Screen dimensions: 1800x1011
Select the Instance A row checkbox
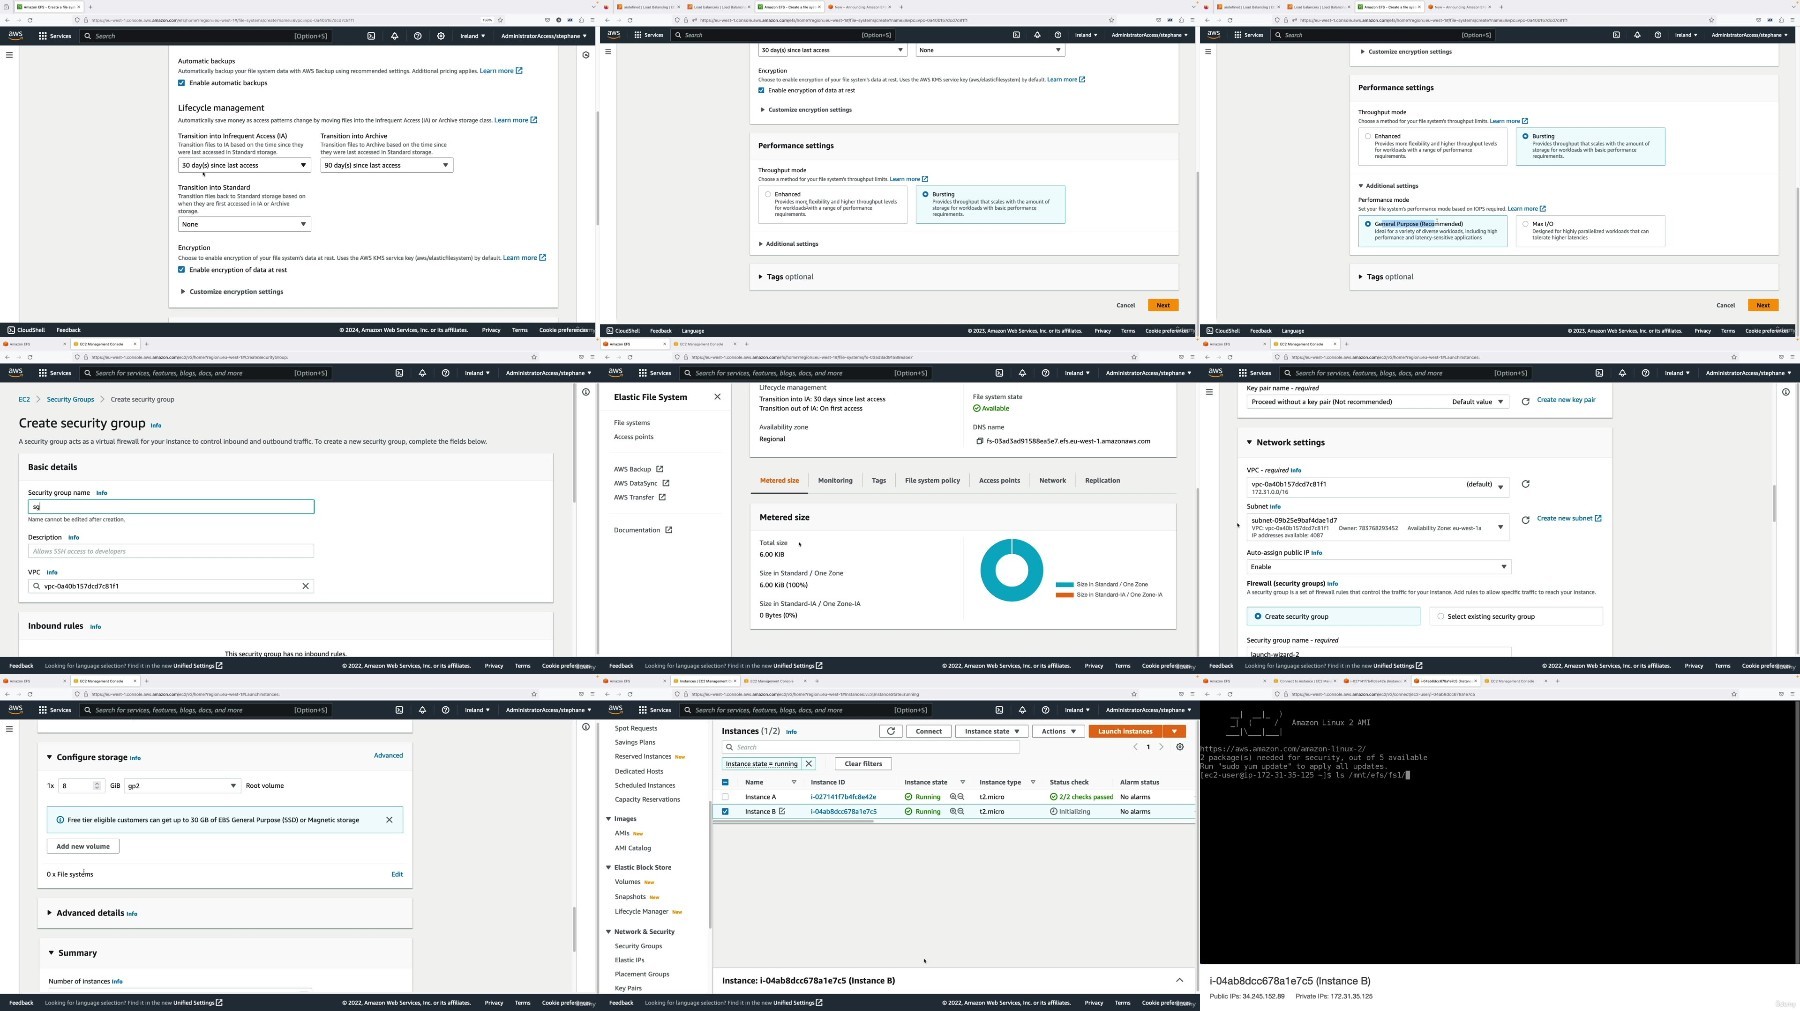click(726, 797)
